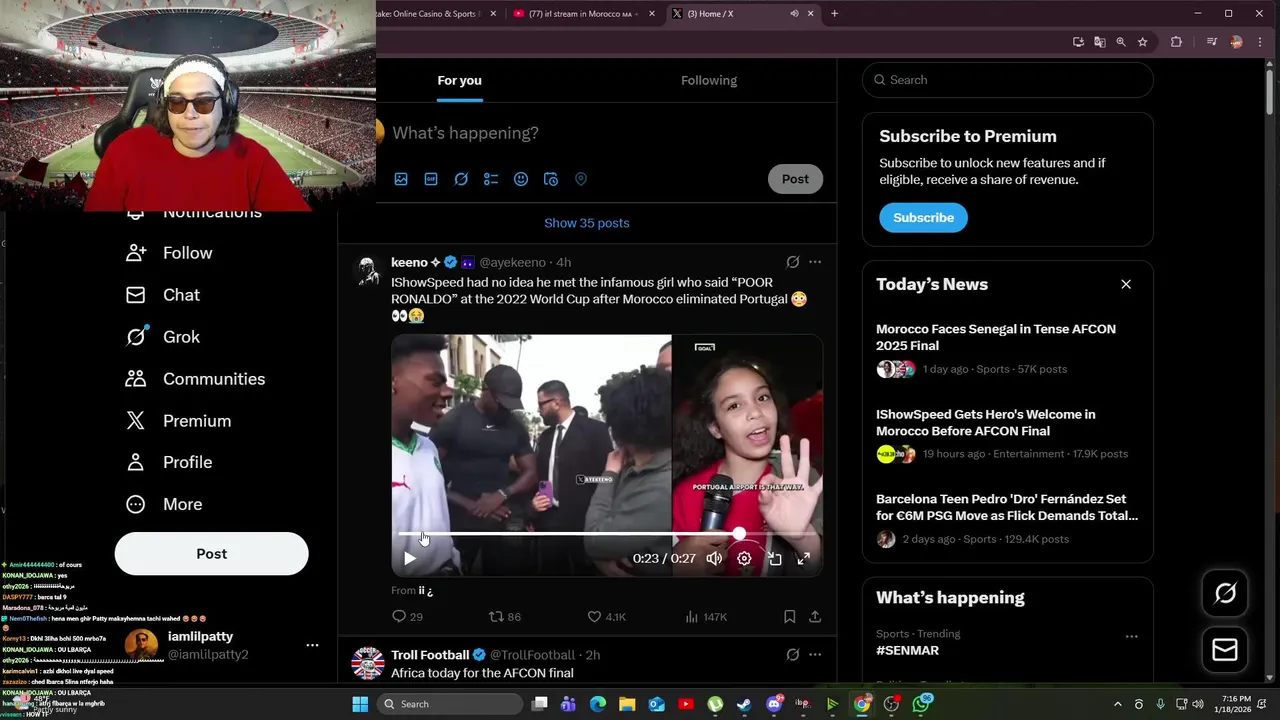Add a poll to the post
This screenshot has height=720, width=1280.
pyautogui.click(x=491, y=179)
